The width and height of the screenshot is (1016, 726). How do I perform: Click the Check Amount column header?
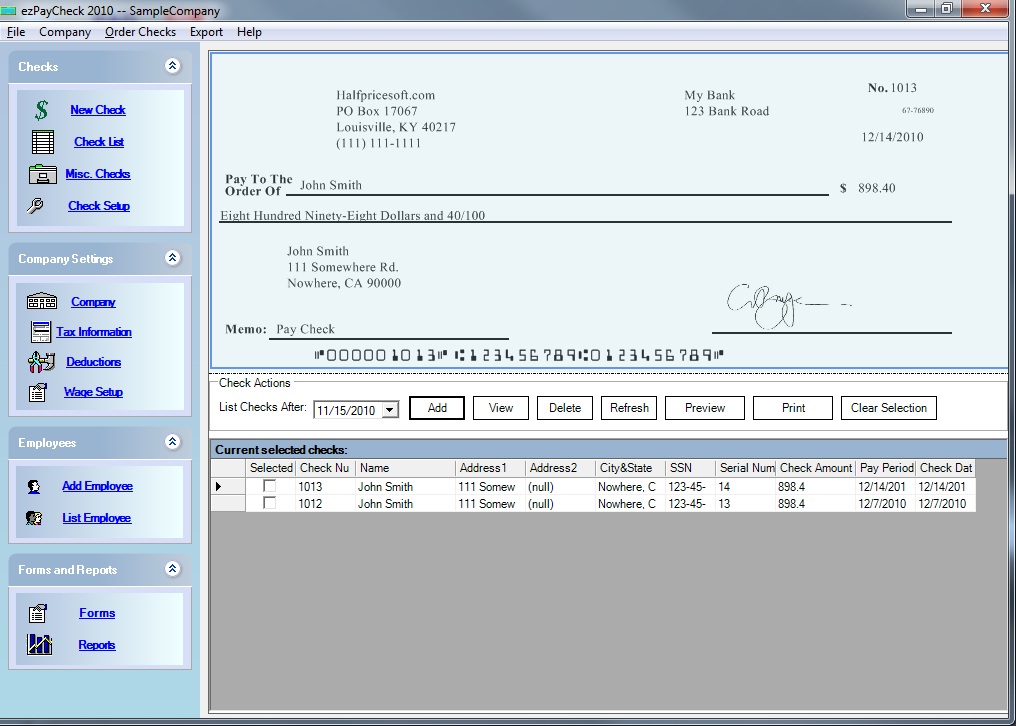click(x=815, y=468)
